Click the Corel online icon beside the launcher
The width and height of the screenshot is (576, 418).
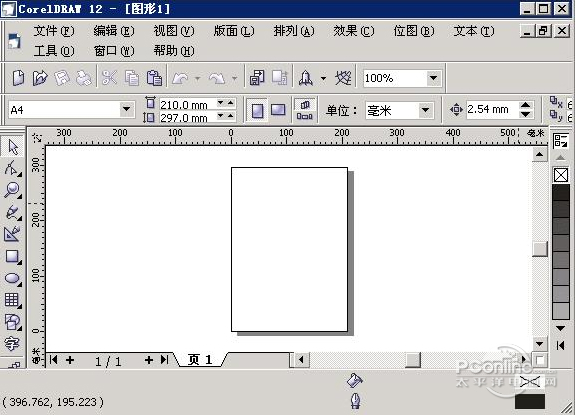(x=343, y=78)
